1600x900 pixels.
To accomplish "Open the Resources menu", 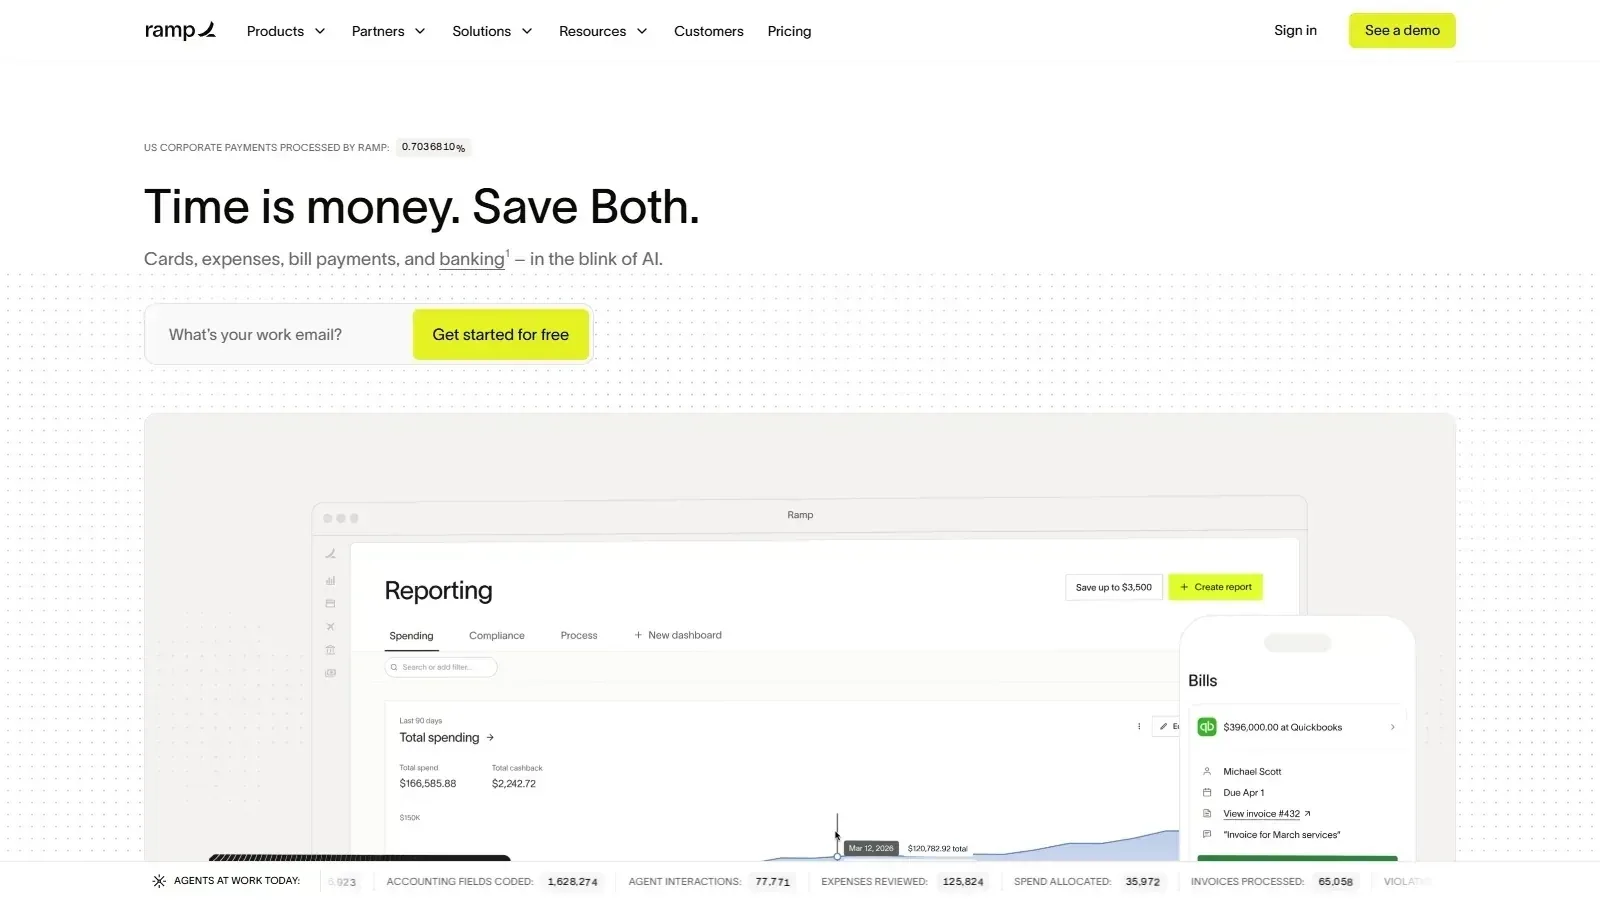I will pos(603,31).
